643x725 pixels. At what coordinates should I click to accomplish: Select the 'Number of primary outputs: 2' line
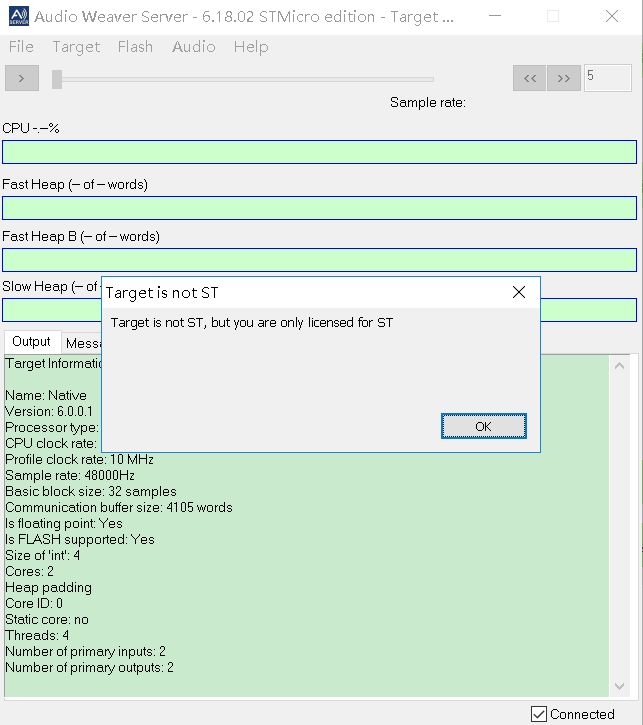(x=90, y=668)
